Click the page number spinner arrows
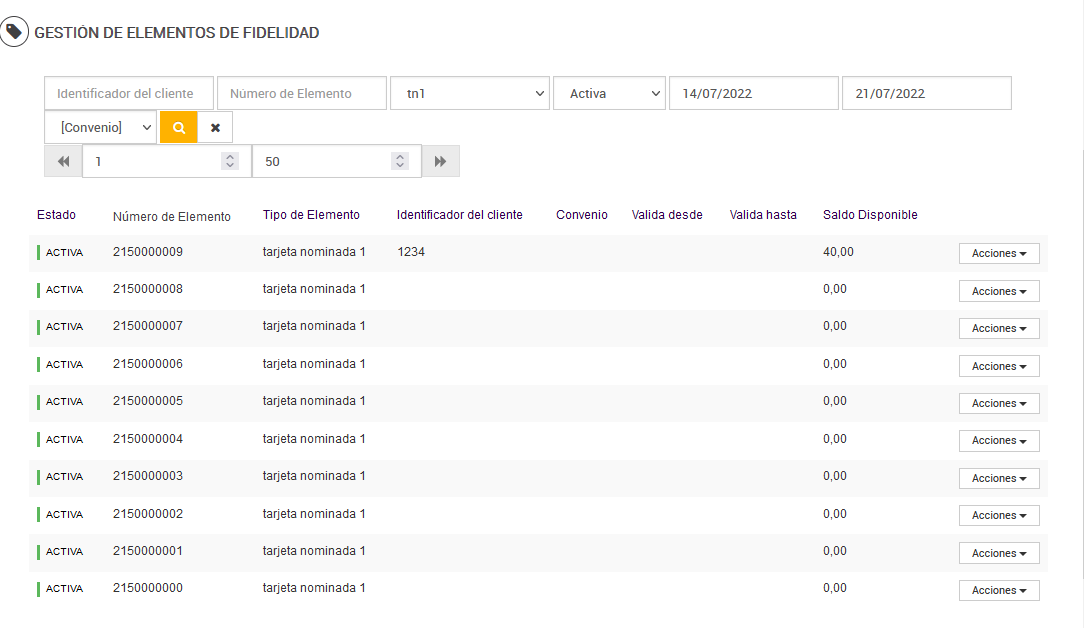The image size is (1084, 628). (x=230, y=161)
